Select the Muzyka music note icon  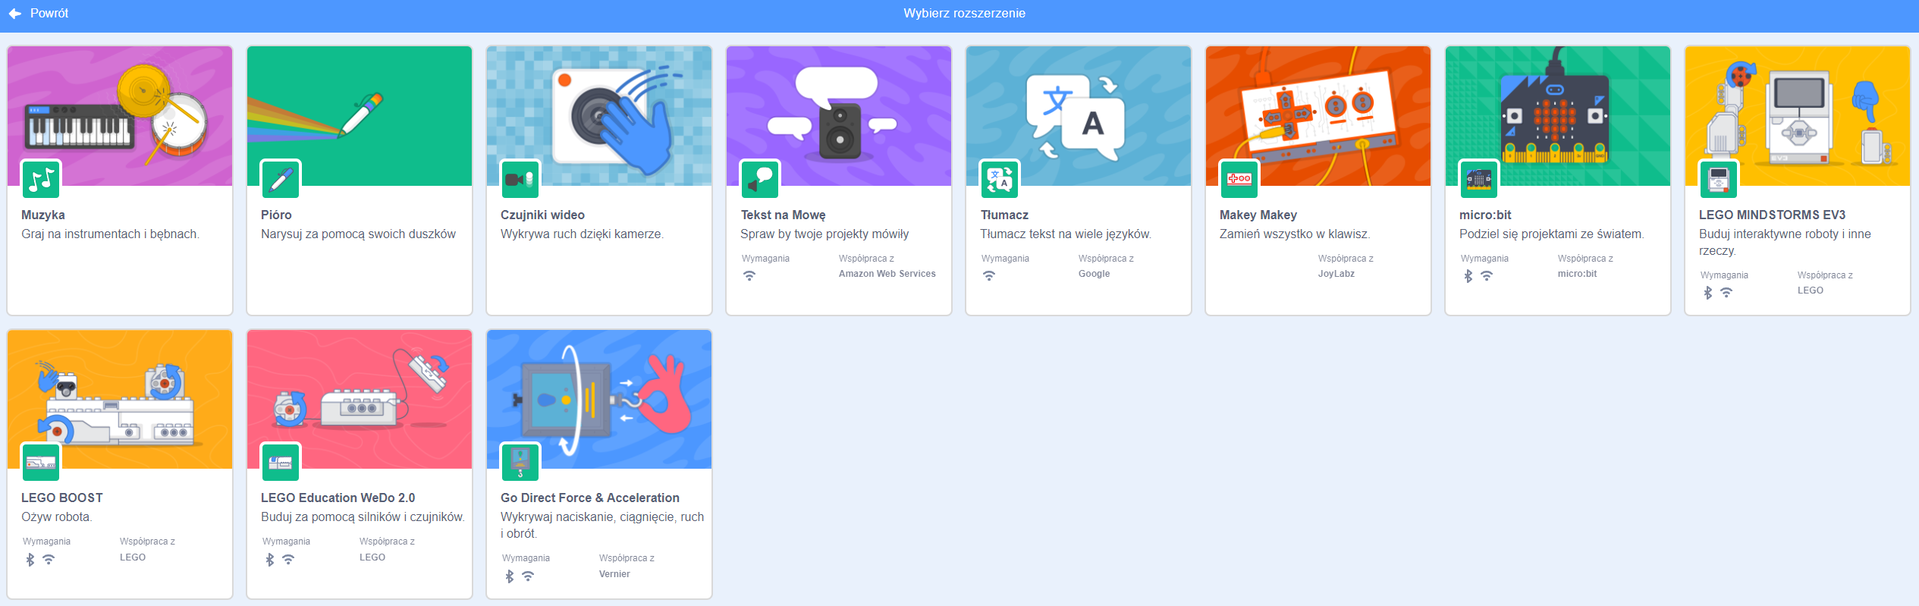pos(41,180)
